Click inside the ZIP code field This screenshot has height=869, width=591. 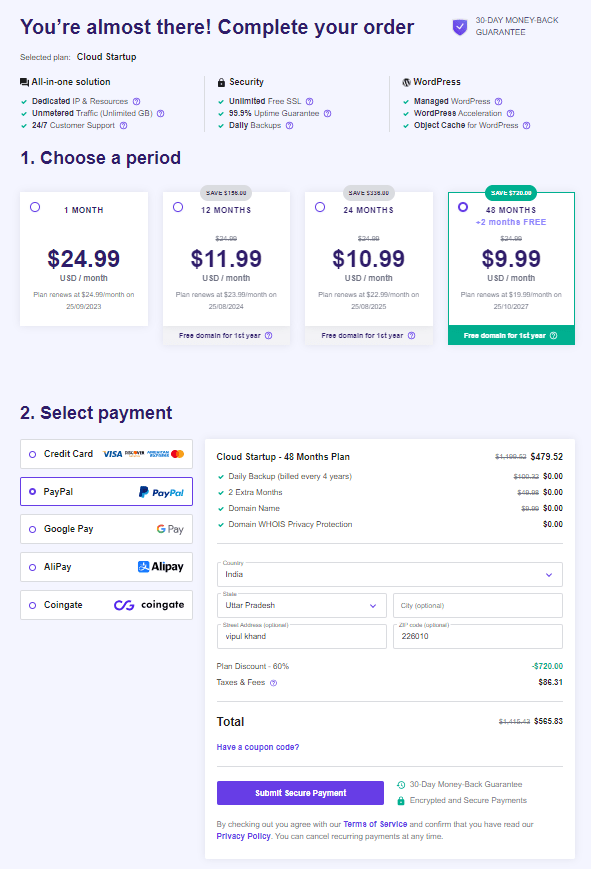(x=477, y=637)
